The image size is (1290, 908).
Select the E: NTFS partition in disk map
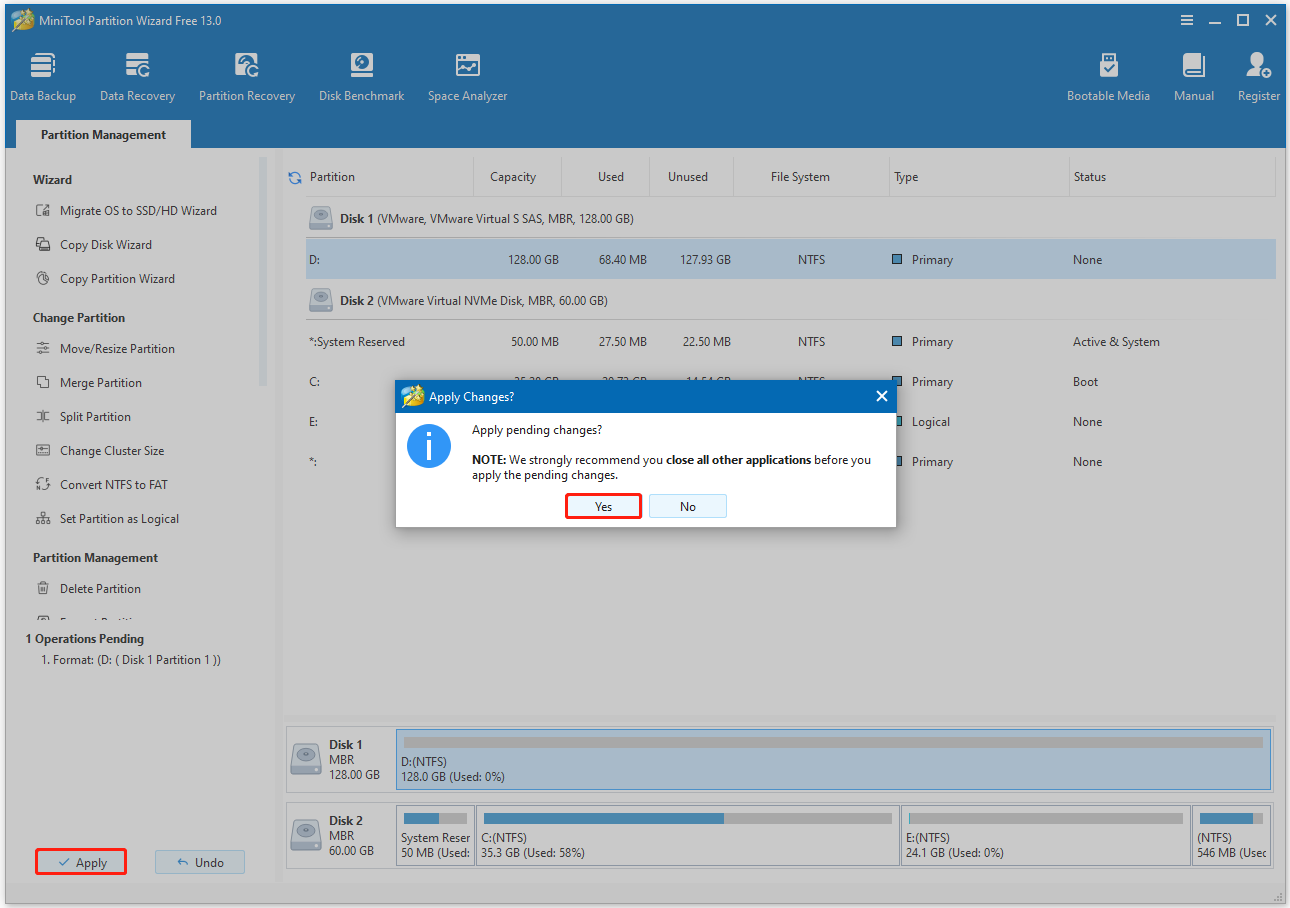tap(1045, 835)
